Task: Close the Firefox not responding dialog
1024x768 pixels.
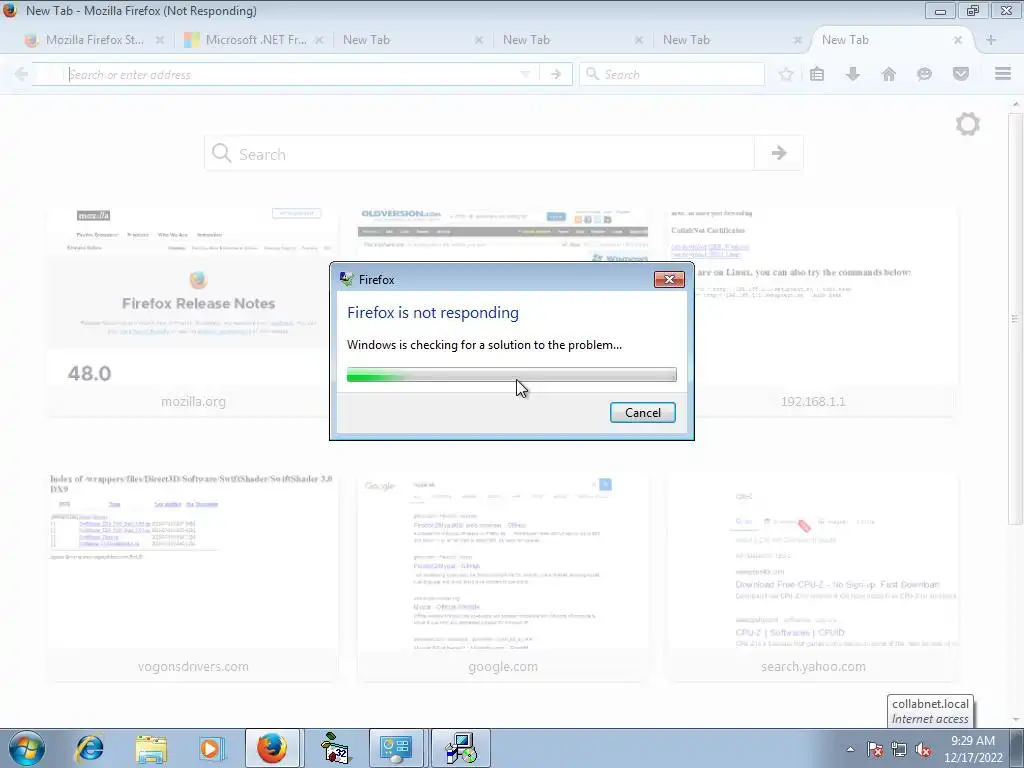Action: [x=669, y=280]
